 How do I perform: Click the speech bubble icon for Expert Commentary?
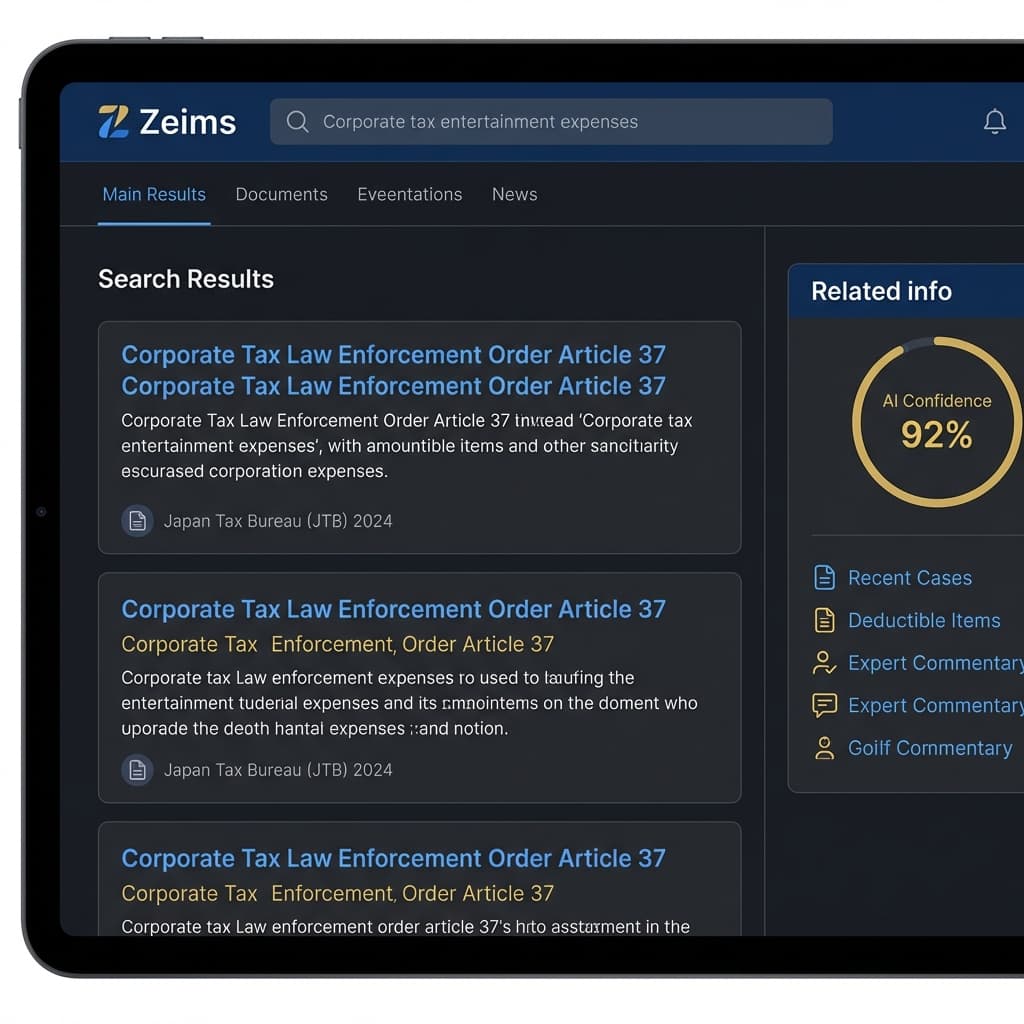coord(824,706)
